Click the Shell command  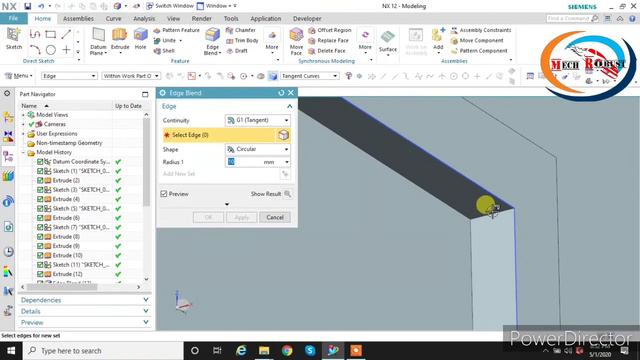pyautogui.click(x=164, y=51)
